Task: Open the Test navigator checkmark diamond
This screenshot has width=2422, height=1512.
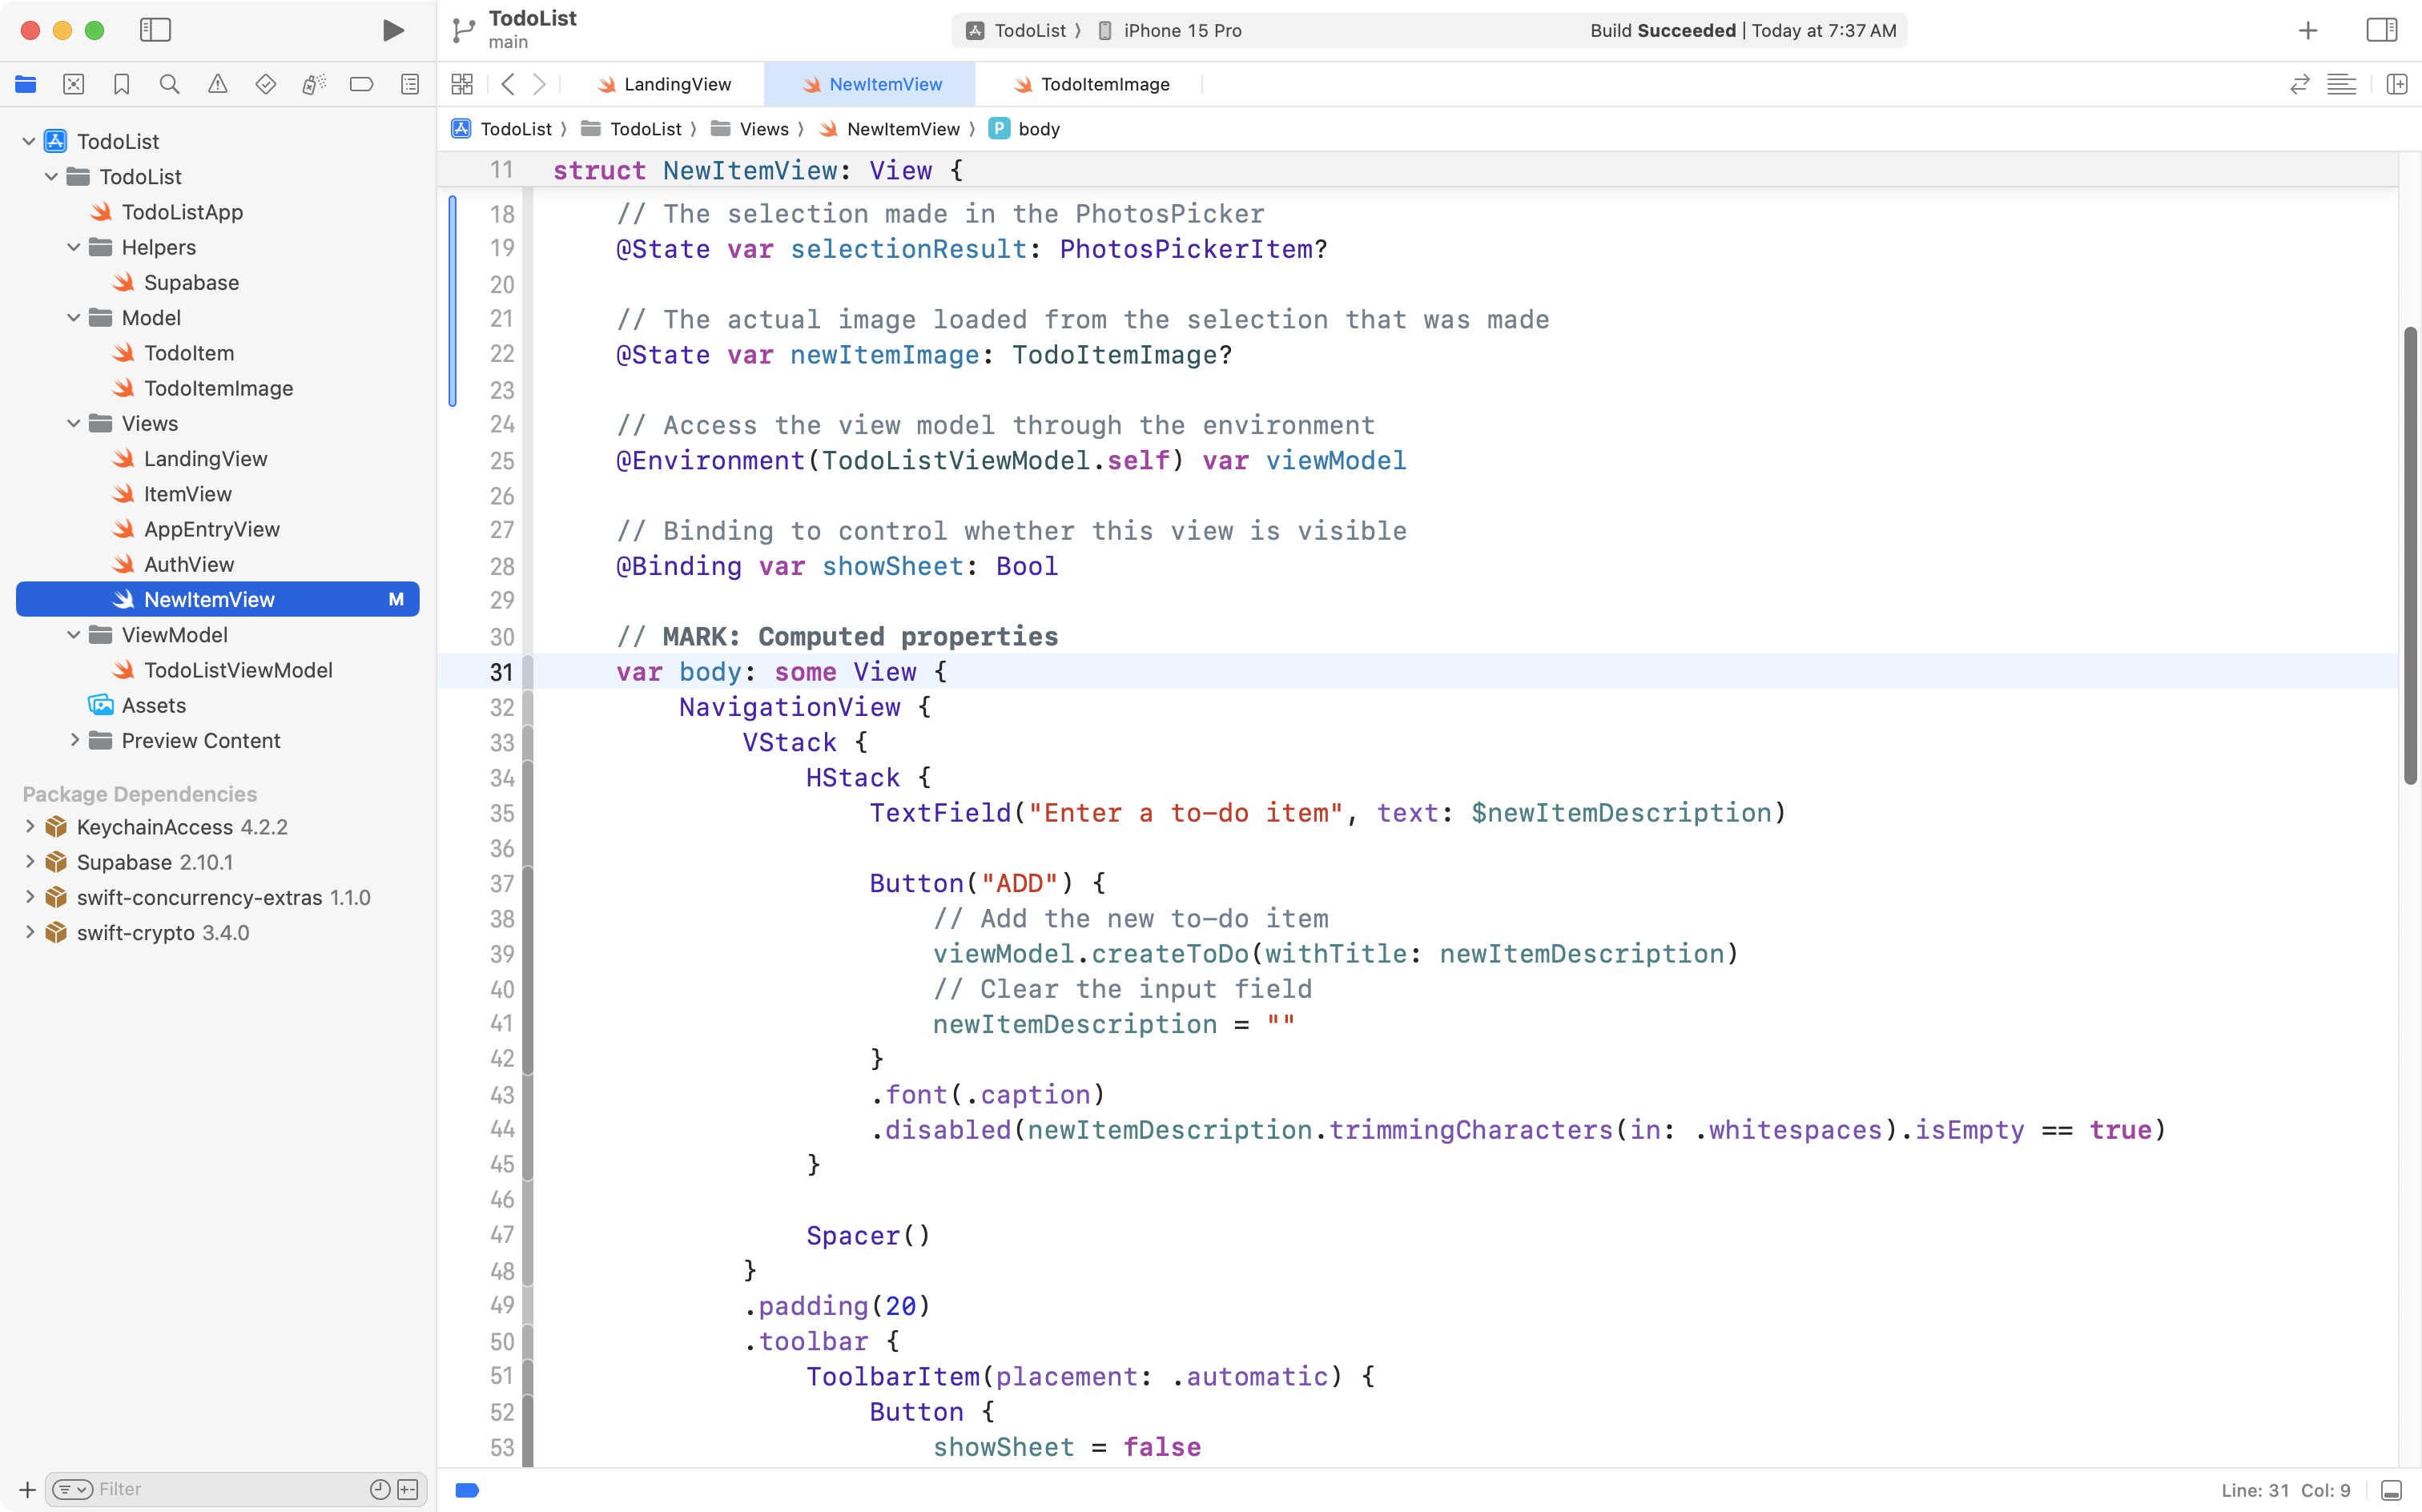Action: pyautogui.click(x=265, y=84)
